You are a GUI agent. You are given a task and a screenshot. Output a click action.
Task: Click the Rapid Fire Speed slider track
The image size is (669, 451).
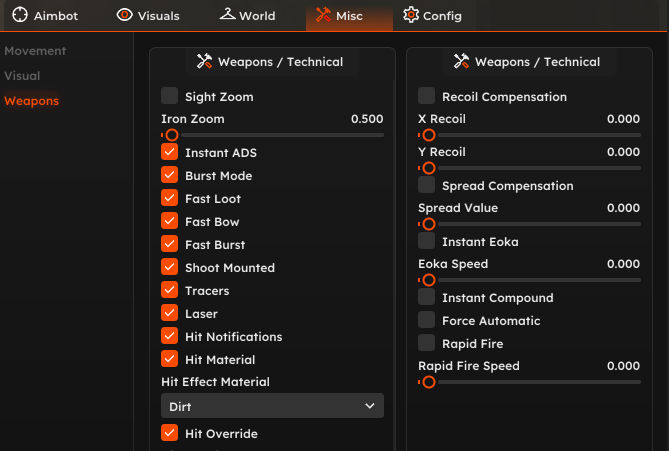pyautogui.click(x=539, y=382)
